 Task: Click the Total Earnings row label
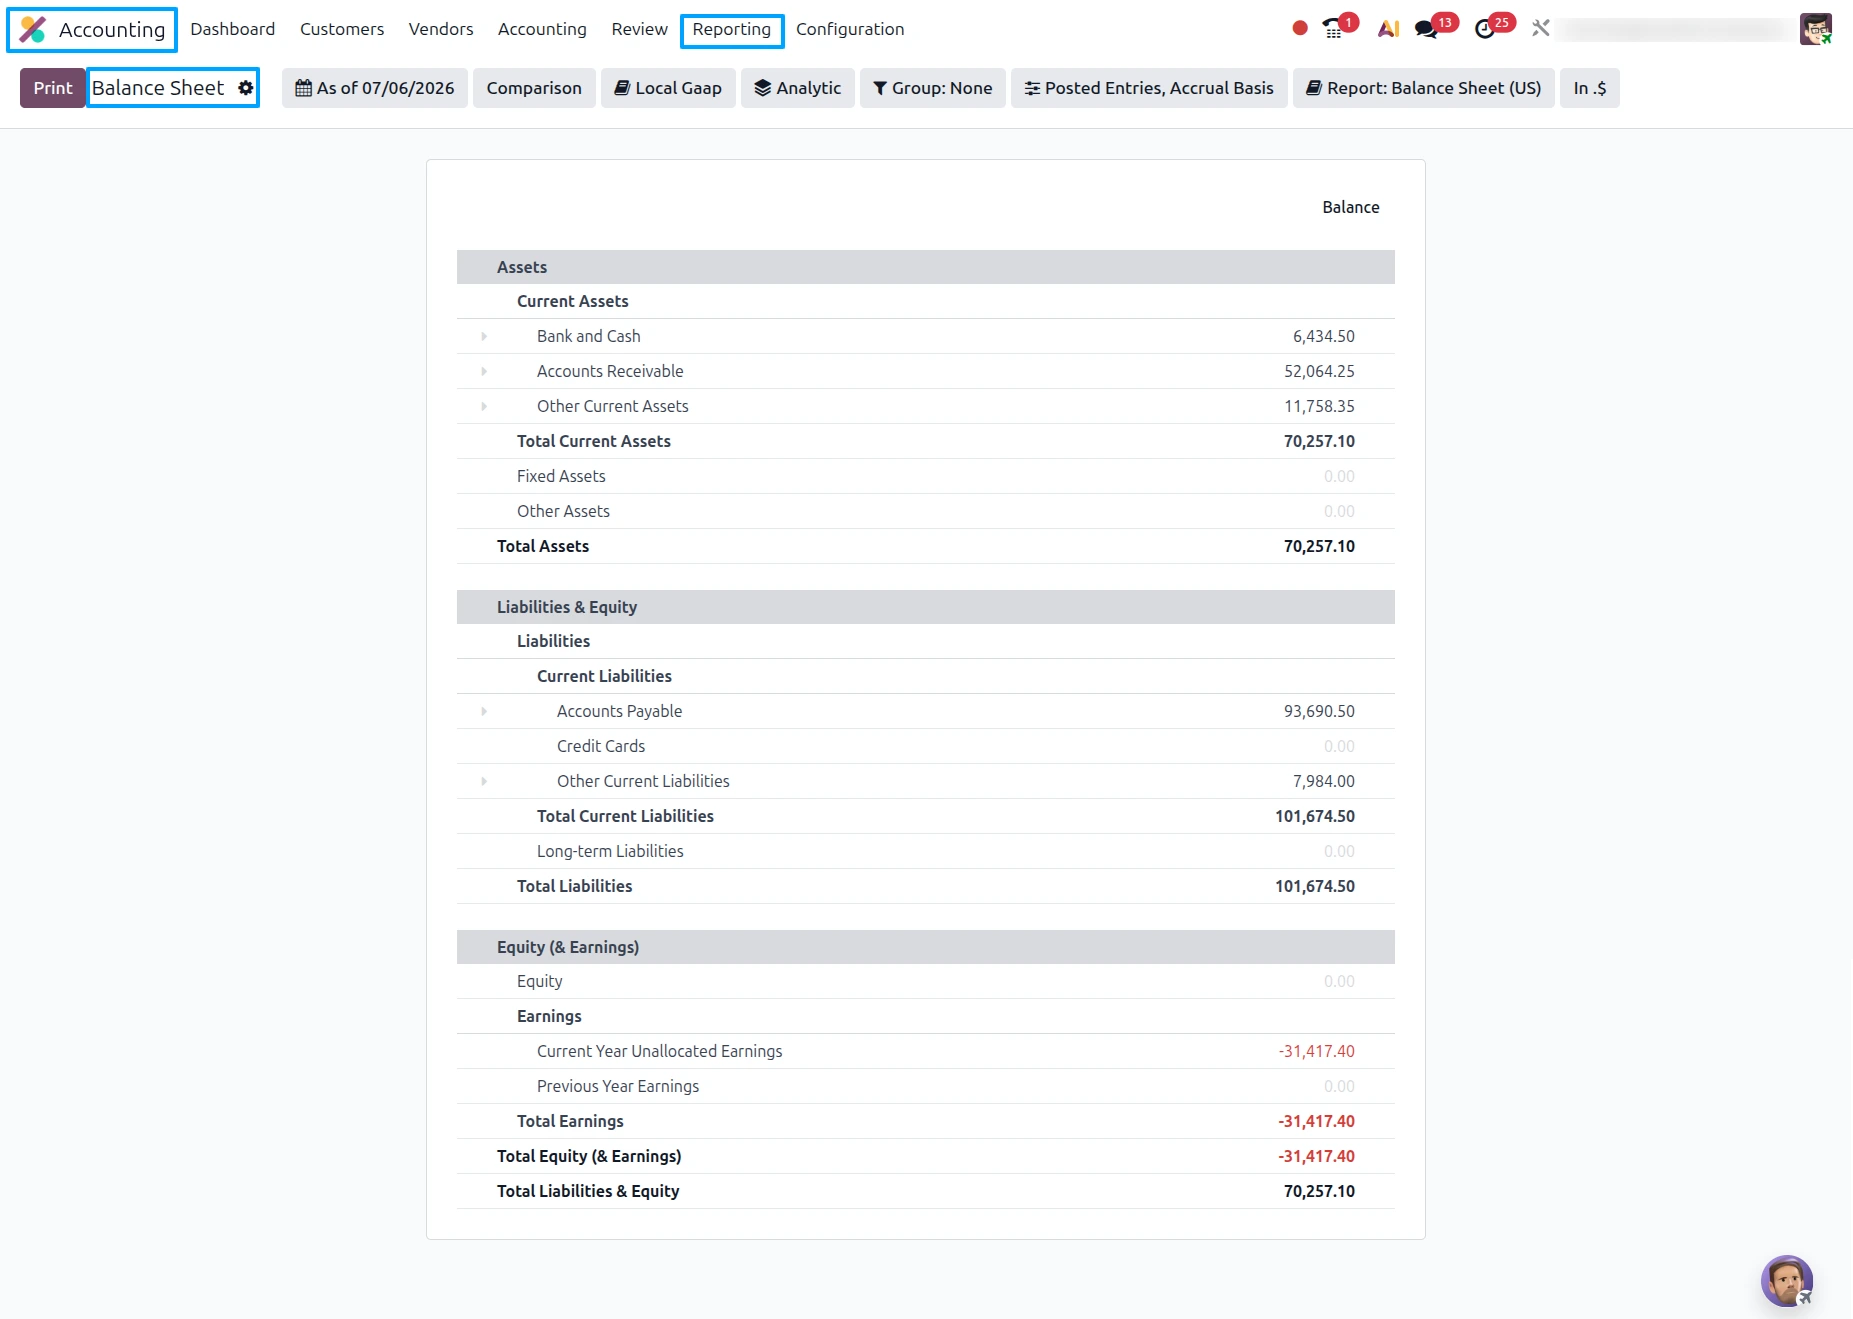coord(570,1121)
